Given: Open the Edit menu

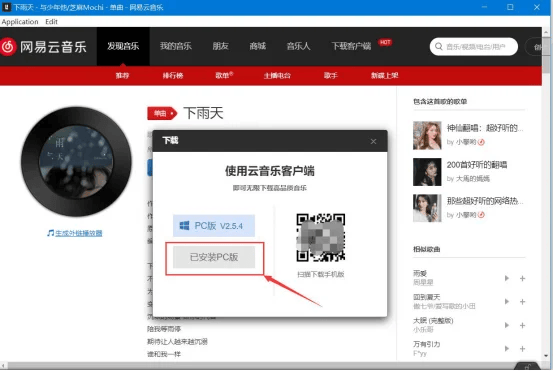Looking at the screenshot, I should pyautogui.click(x=51, y=22).
